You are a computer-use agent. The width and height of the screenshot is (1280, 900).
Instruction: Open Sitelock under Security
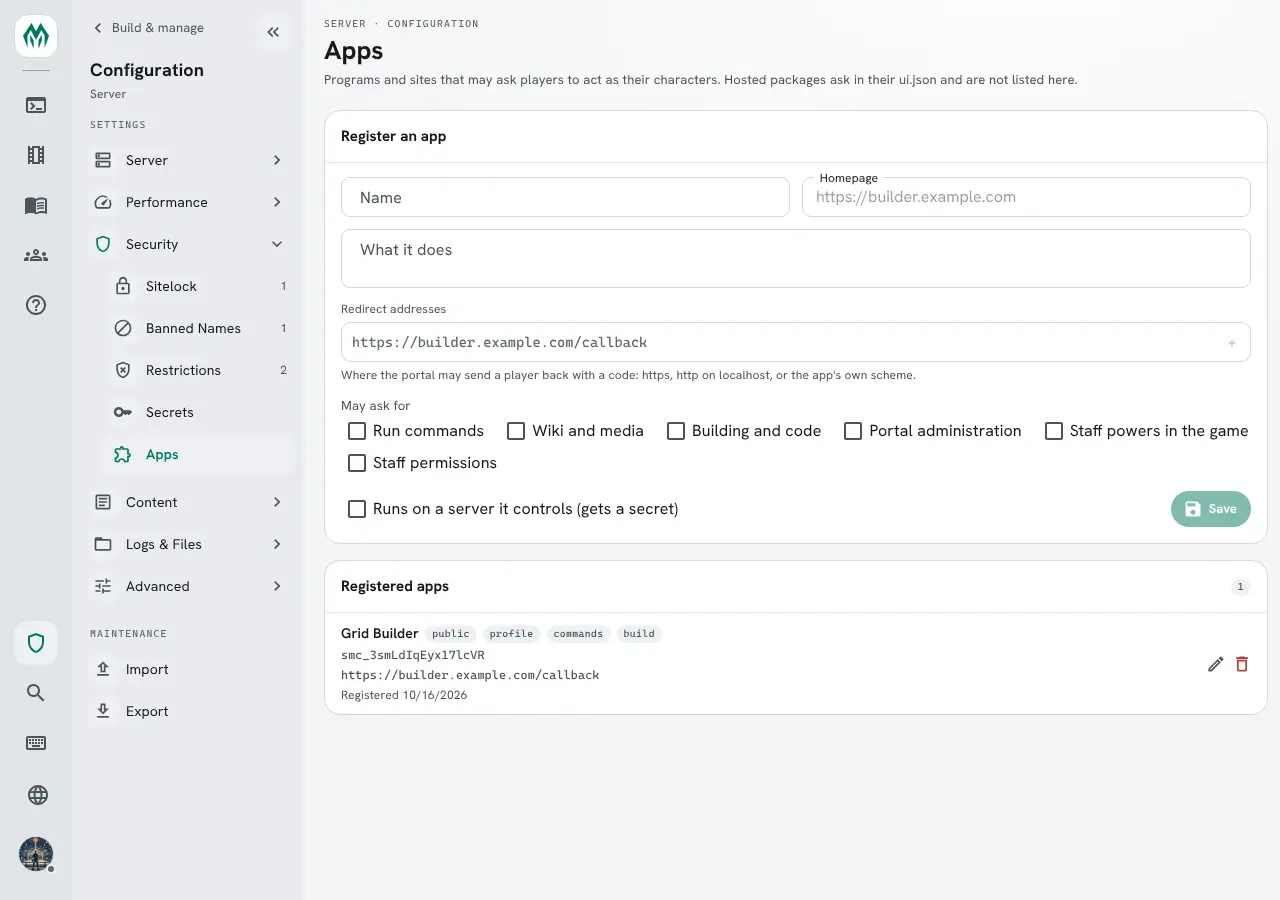pos(198,286)
